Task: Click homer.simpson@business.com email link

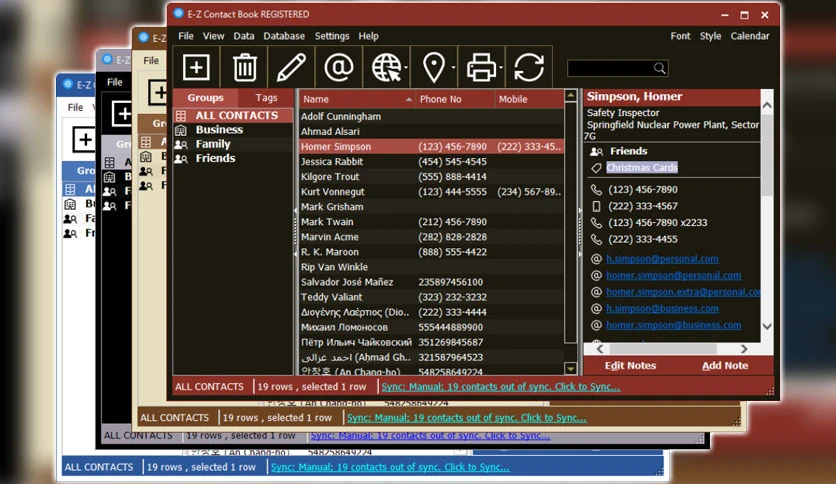Action: (673, 325)
